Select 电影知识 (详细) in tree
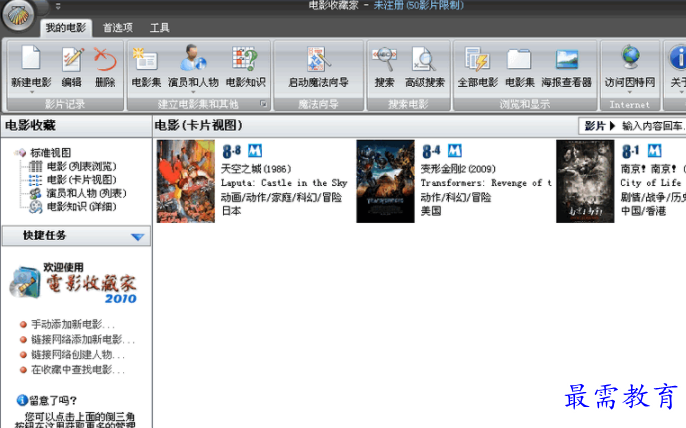This screenshot has height=428, width=686. point(81,207)
